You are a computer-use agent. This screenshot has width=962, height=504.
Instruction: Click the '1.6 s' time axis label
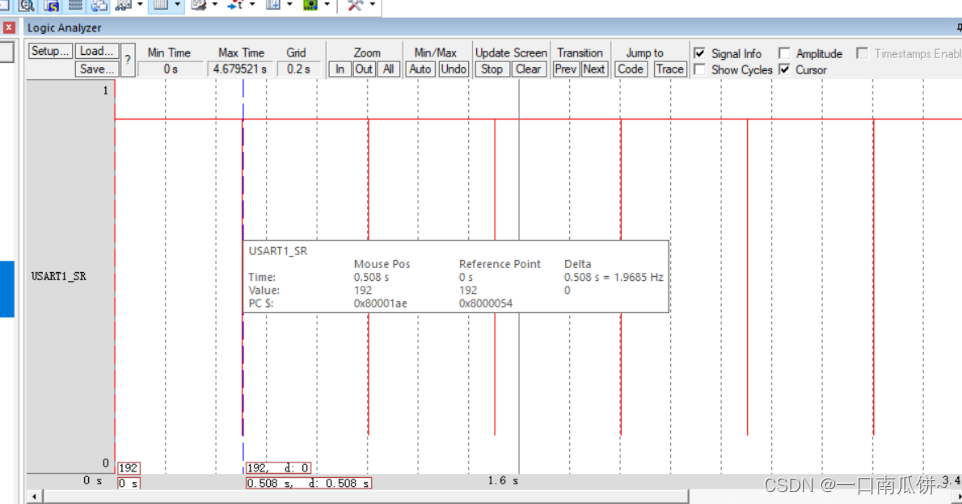click(x=503, y=481)
